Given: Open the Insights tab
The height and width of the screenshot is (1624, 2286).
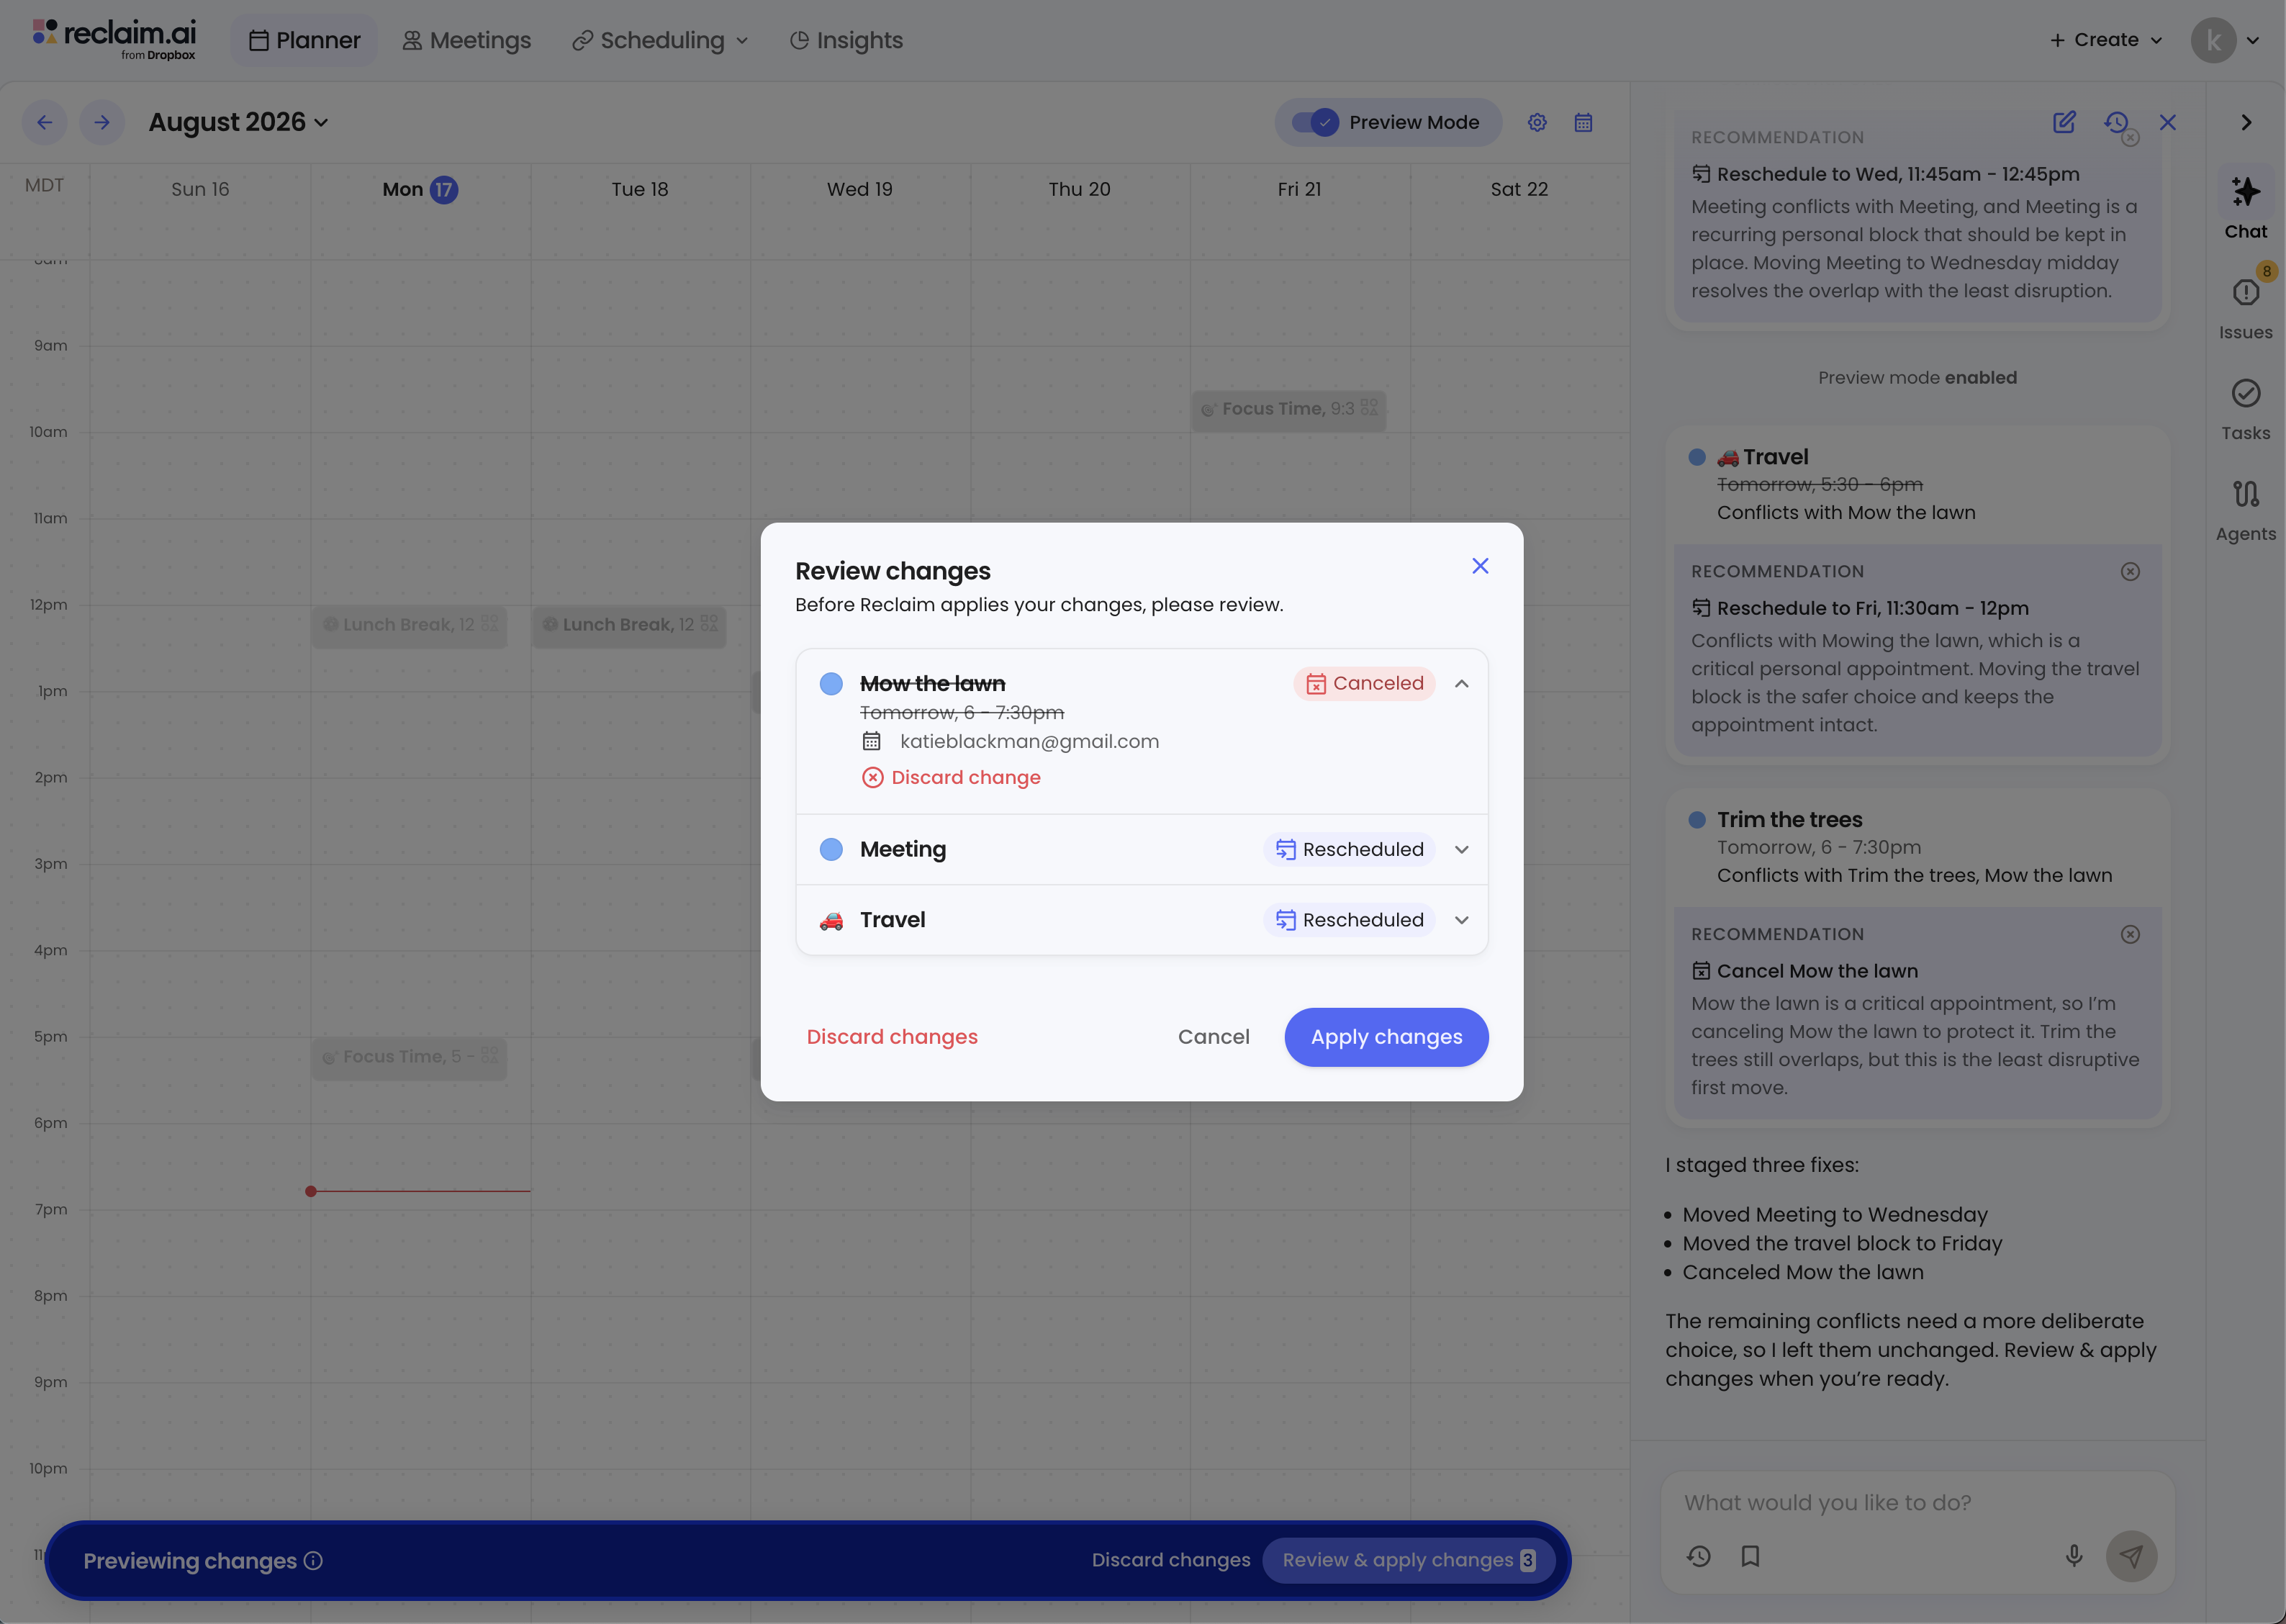Looking at the screenshot, I should point(846,40).
